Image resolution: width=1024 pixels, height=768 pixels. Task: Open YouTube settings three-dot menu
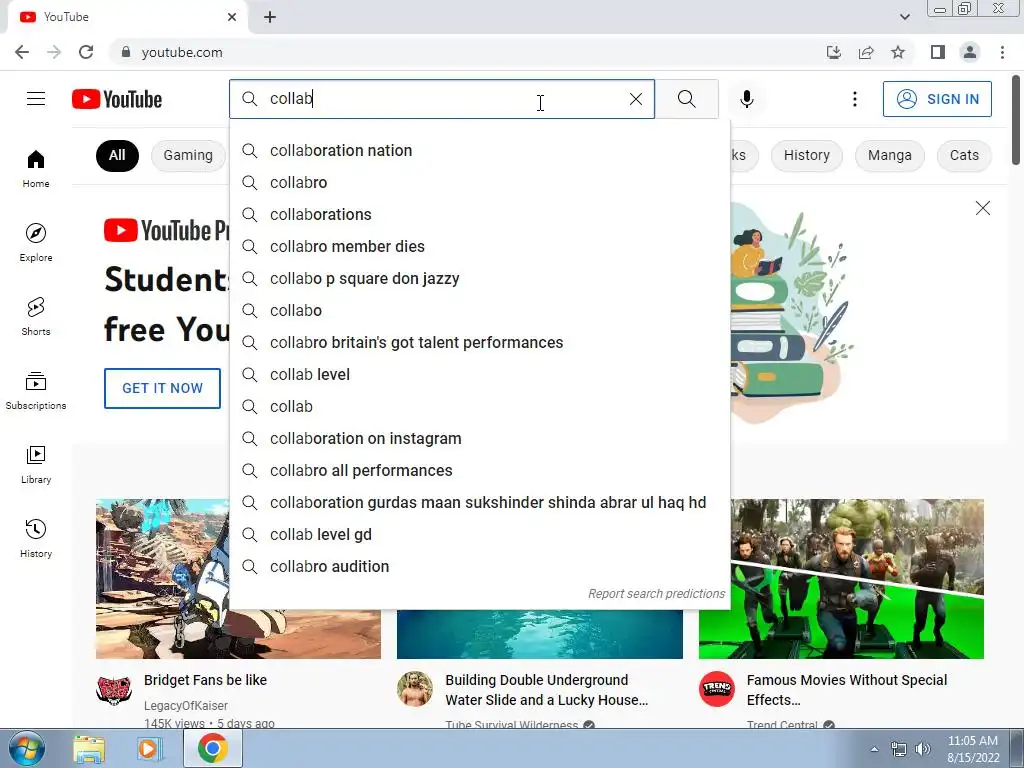point(855,99)
